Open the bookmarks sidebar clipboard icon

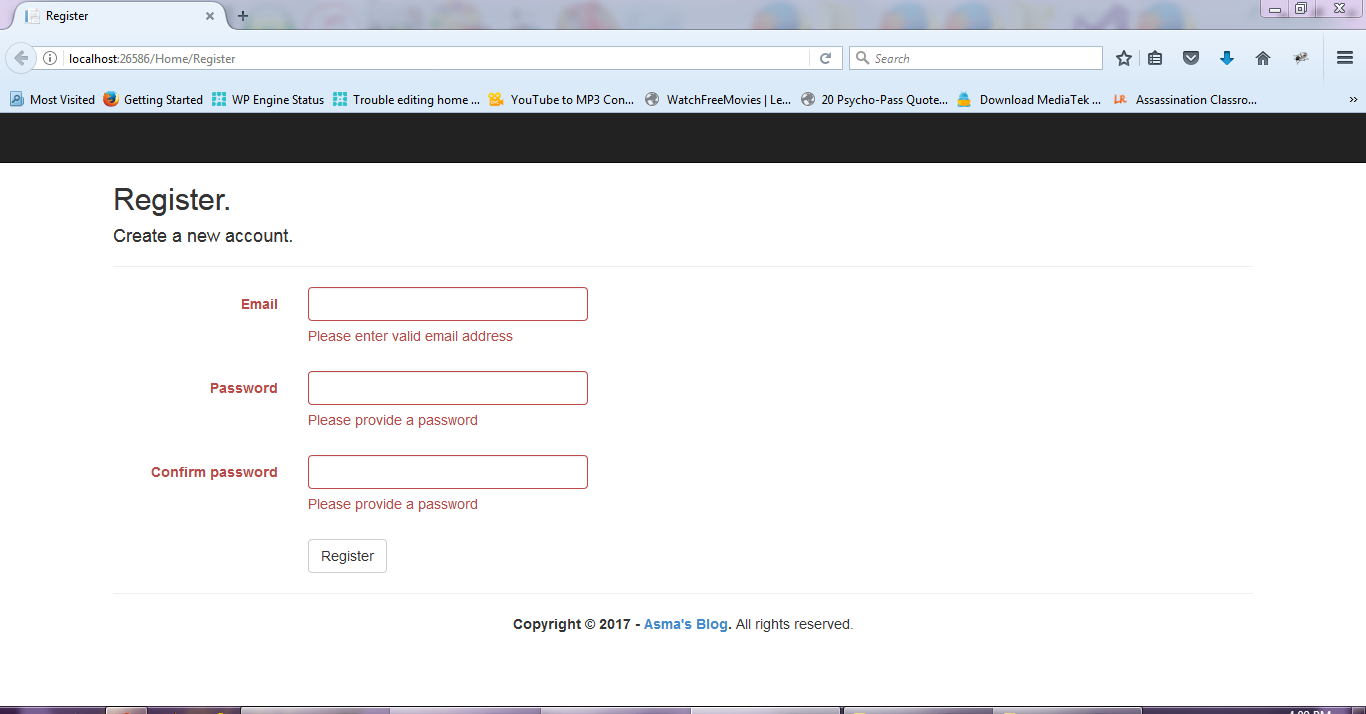1155,57
